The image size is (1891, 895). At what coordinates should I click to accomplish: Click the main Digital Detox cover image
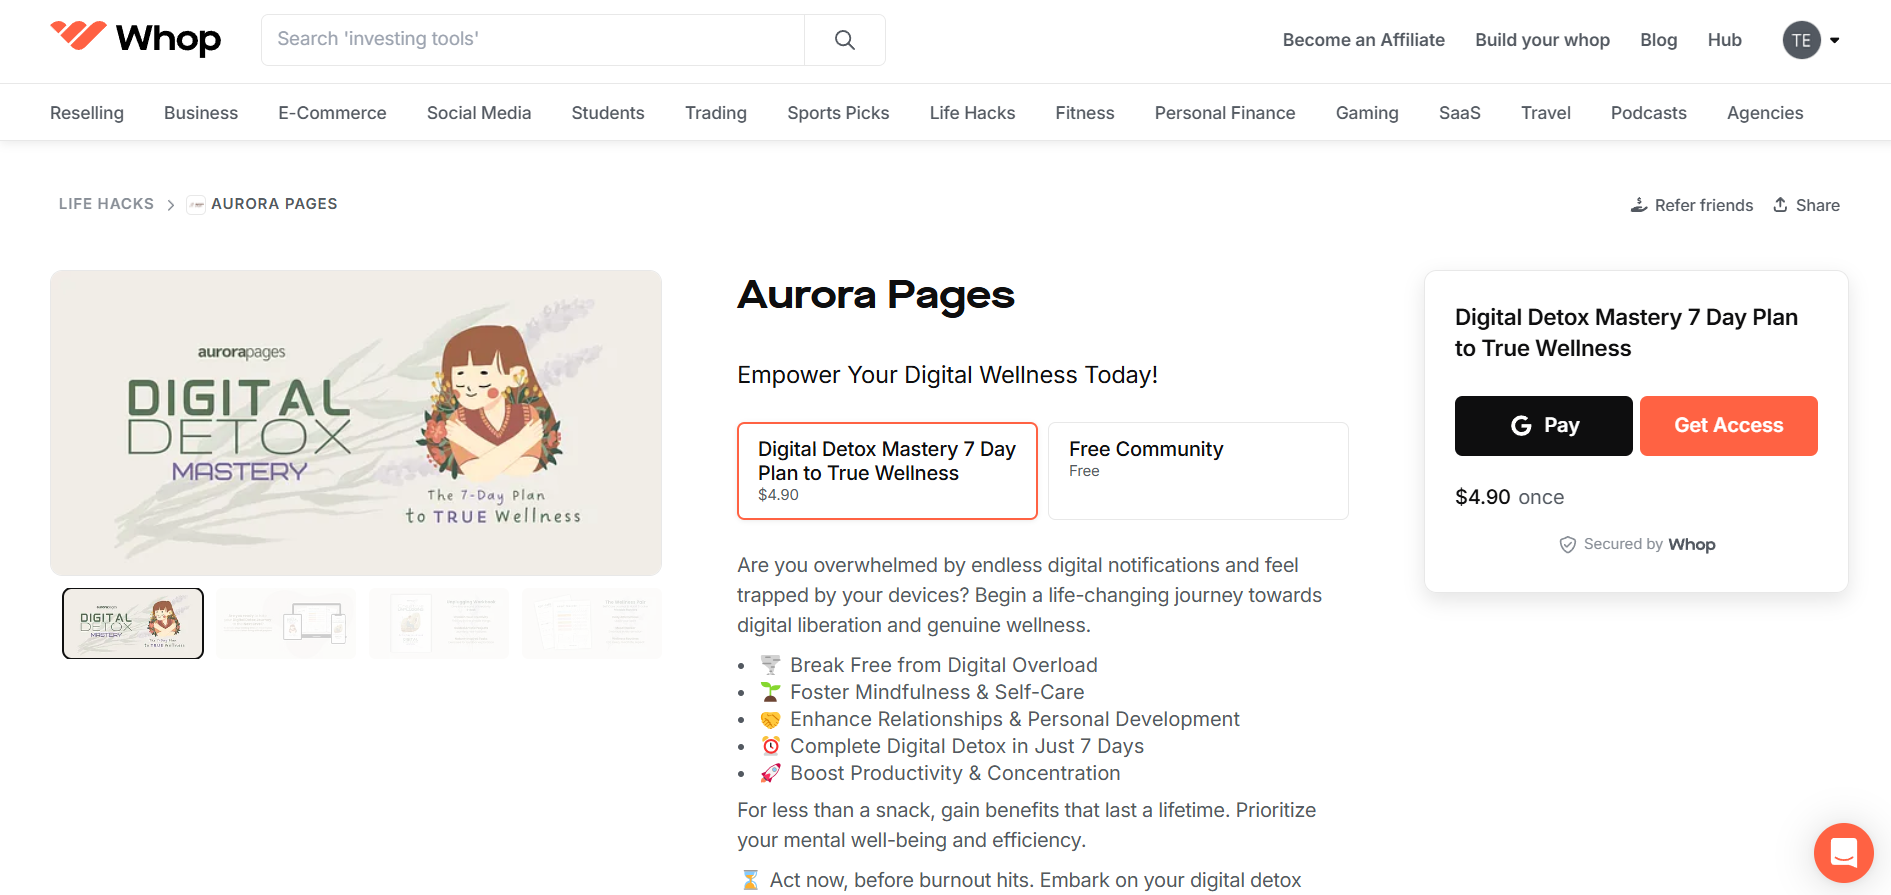tap(356, 423)
